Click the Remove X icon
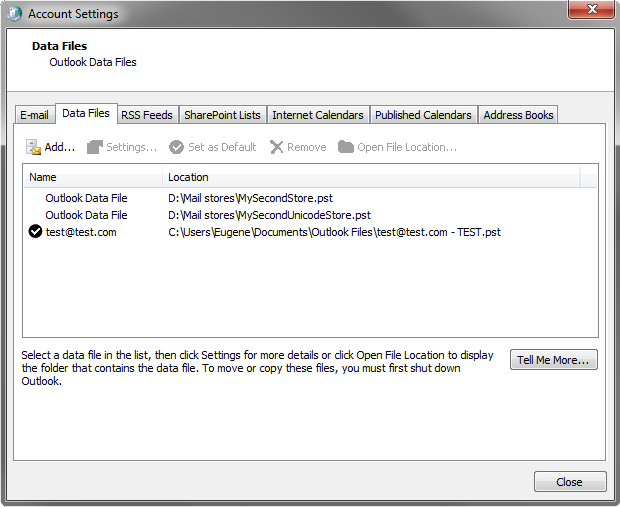 [276, 147]
